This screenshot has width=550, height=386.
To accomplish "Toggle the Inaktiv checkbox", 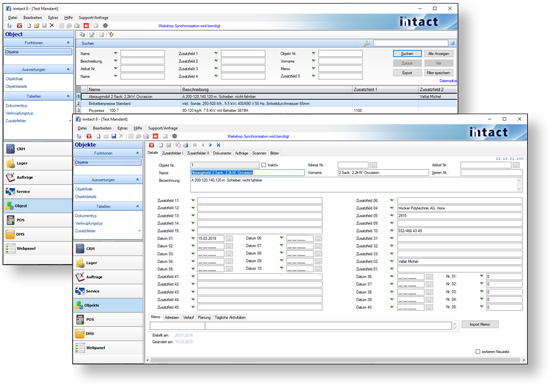I will (x=263, y=165).
